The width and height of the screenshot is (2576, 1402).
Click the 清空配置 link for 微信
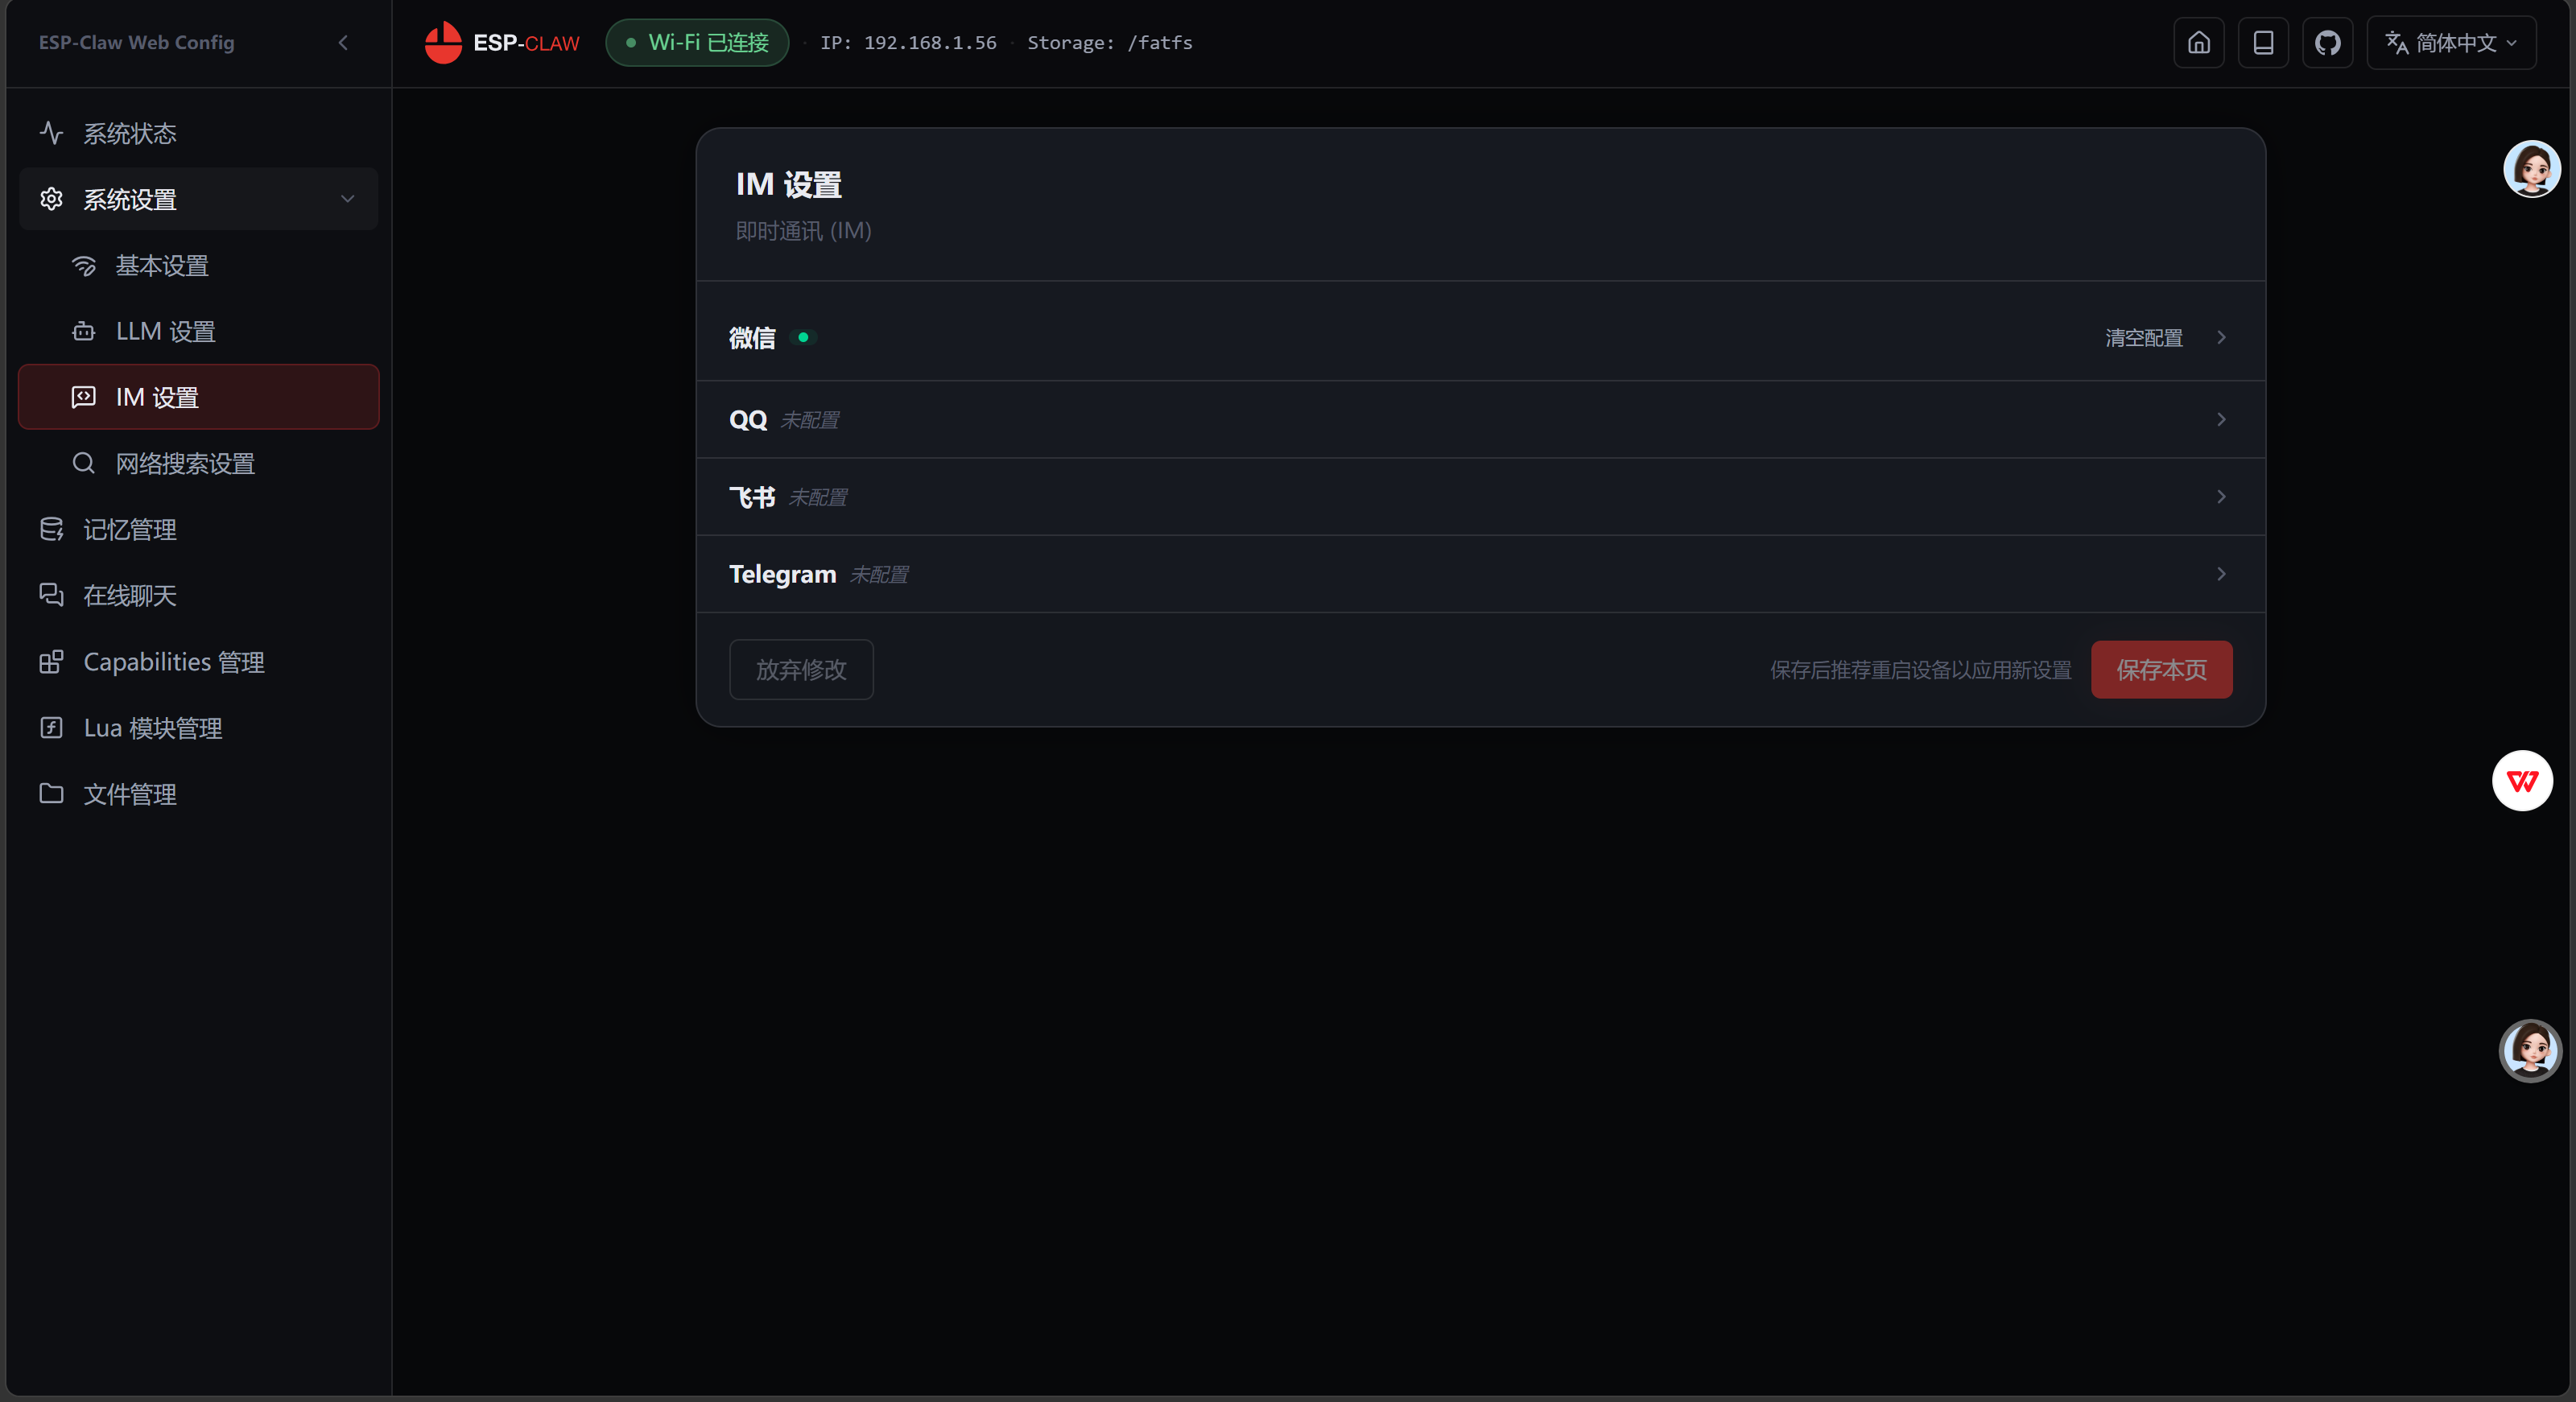click(x=2144, y=338)
